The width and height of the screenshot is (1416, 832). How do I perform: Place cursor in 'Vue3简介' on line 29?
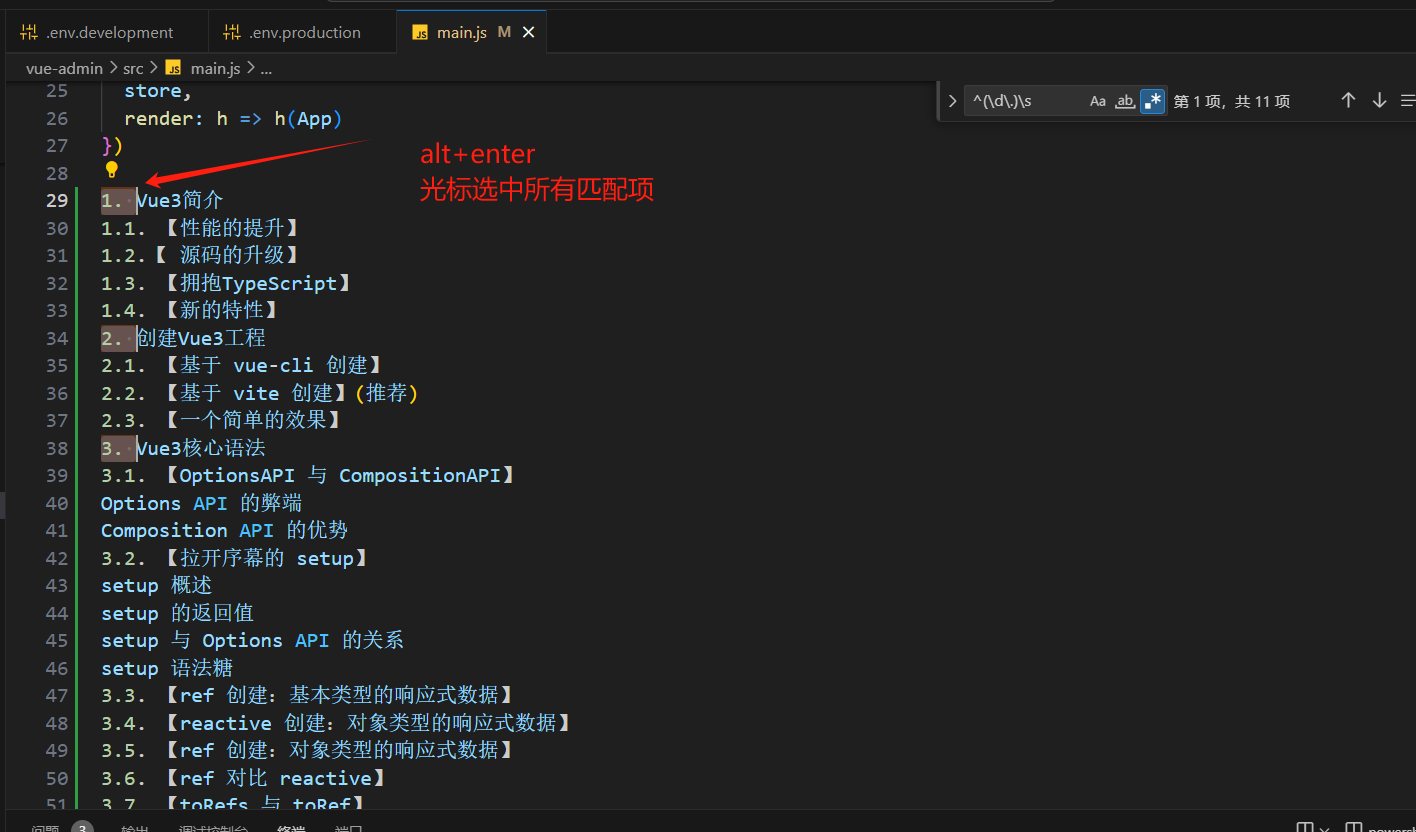pos(180,200)
